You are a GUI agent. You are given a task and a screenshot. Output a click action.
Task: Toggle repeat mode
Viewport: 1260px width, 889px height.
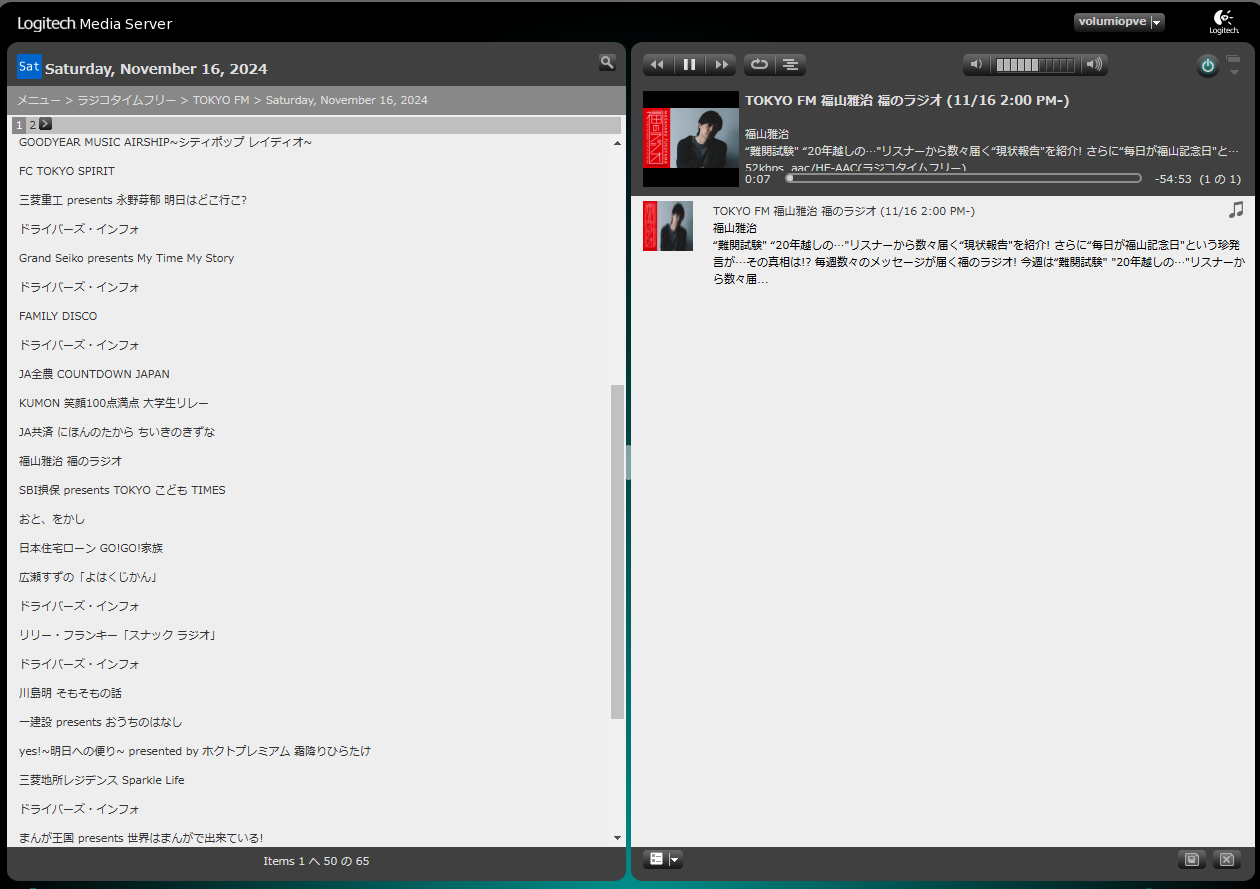tap(759, 65)
